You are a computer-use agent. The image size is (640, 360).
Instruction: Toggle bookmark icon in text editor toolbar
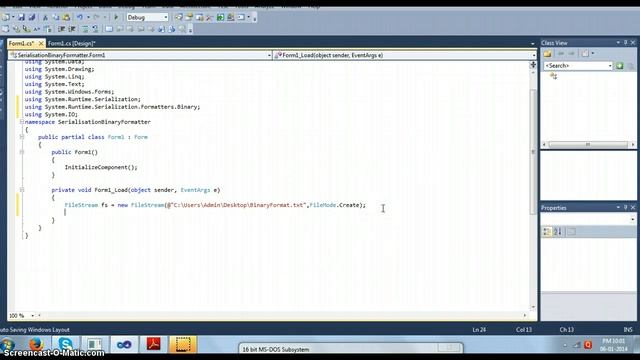(x=109, y=29)
